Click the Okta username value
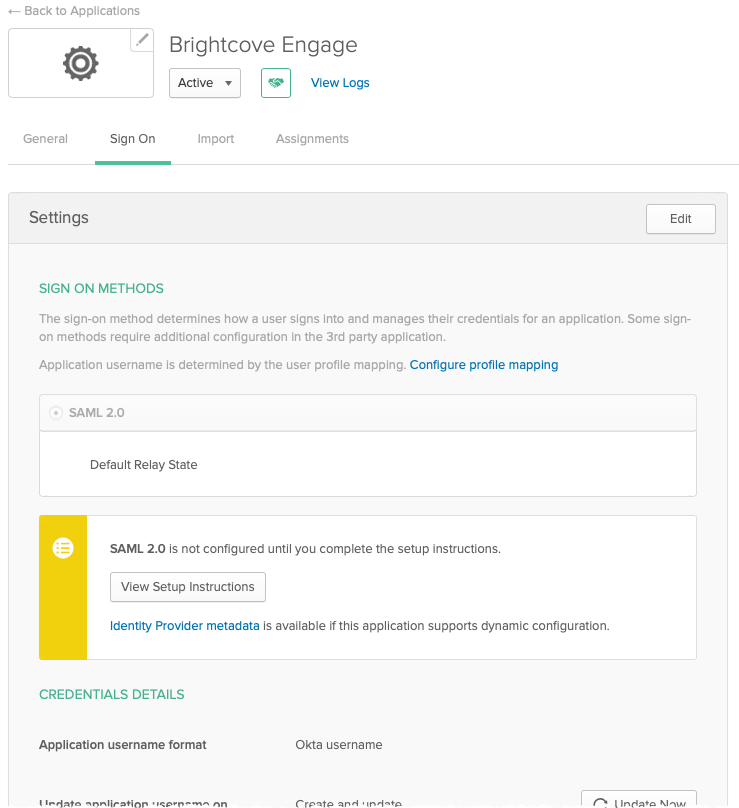The image size is (739, 808). click(339, 745)
